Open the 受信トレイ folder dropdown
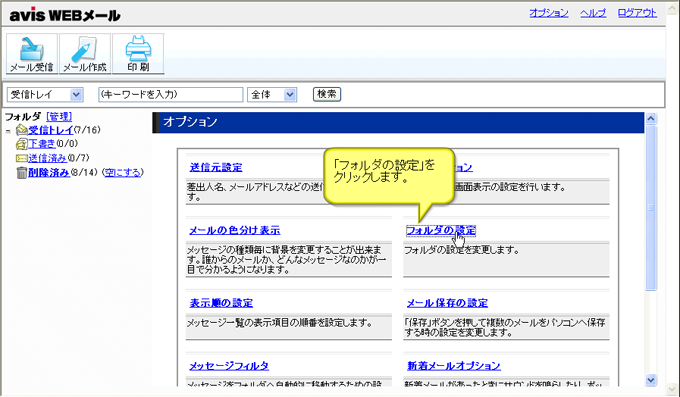 (x=45, y=95)
